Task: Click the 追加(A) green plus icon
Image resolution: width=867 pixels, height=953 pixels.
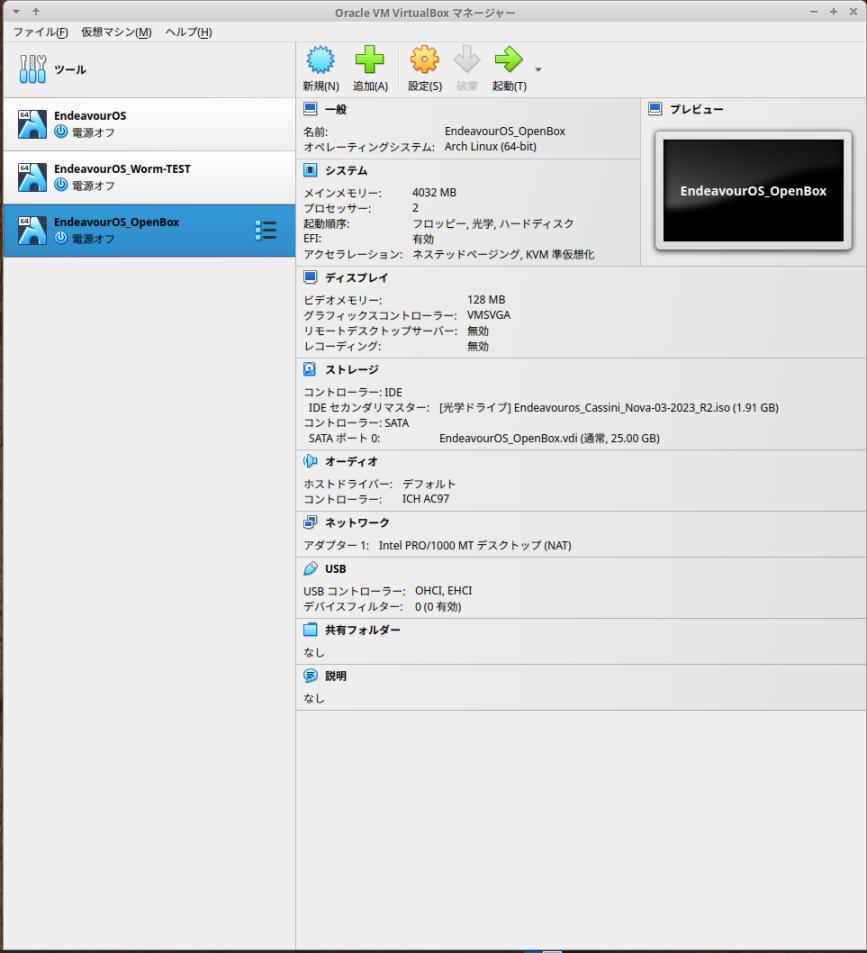Action: click(369, 60)
